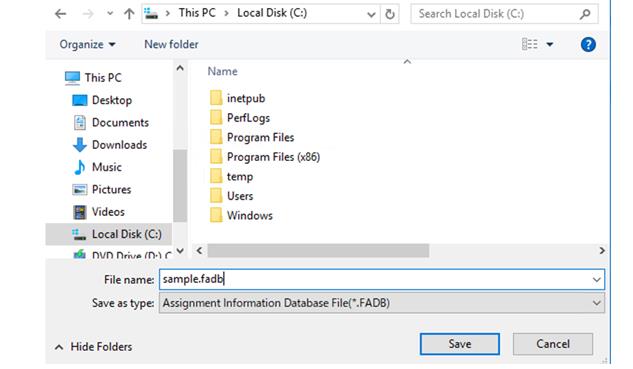Open the help question mark icon
This screenshot has height=369, width=633.
point(588,44)
